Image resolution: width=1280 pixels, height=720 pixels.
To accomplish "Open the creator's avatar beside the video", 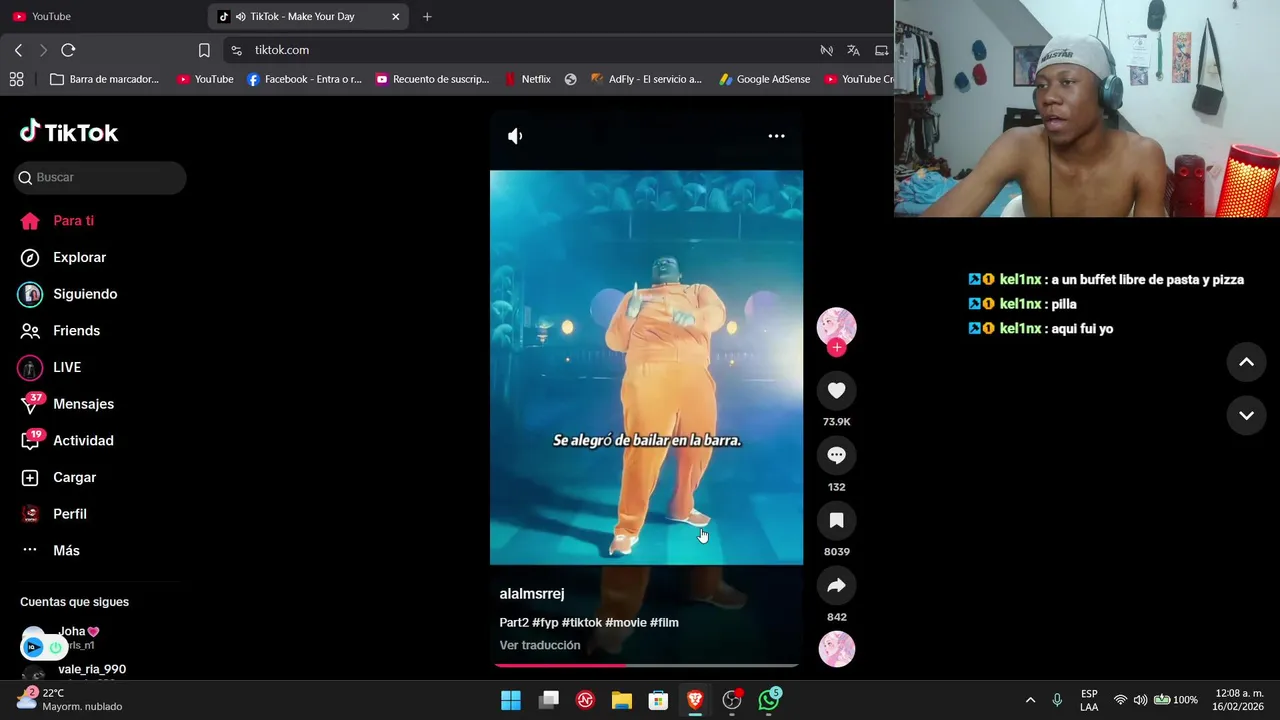I will coord(837,327).
